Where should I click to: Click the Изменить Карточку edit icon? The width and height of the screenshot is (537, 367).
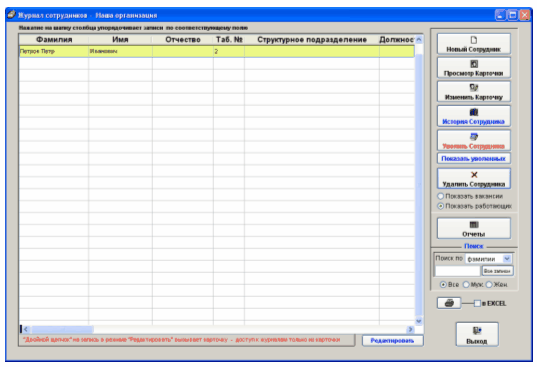[x=474, y=88]
